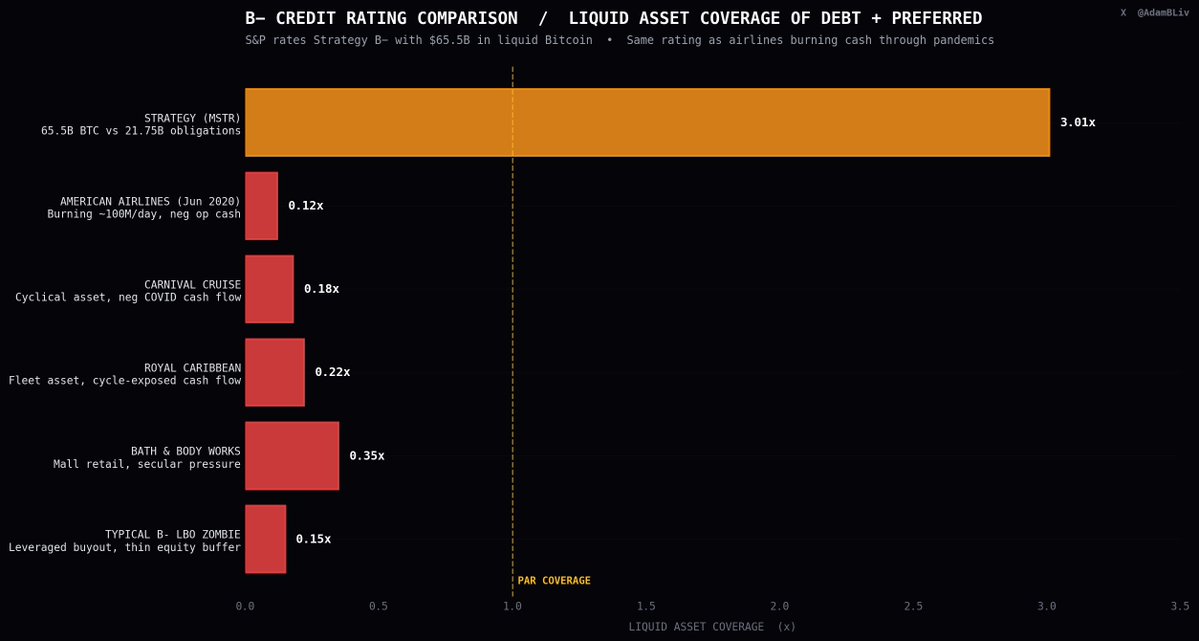
Task: Click 'LIQUID ASSET COVERAGE OF DEBT + PREFERRED' heading
Action: (776, 18)
